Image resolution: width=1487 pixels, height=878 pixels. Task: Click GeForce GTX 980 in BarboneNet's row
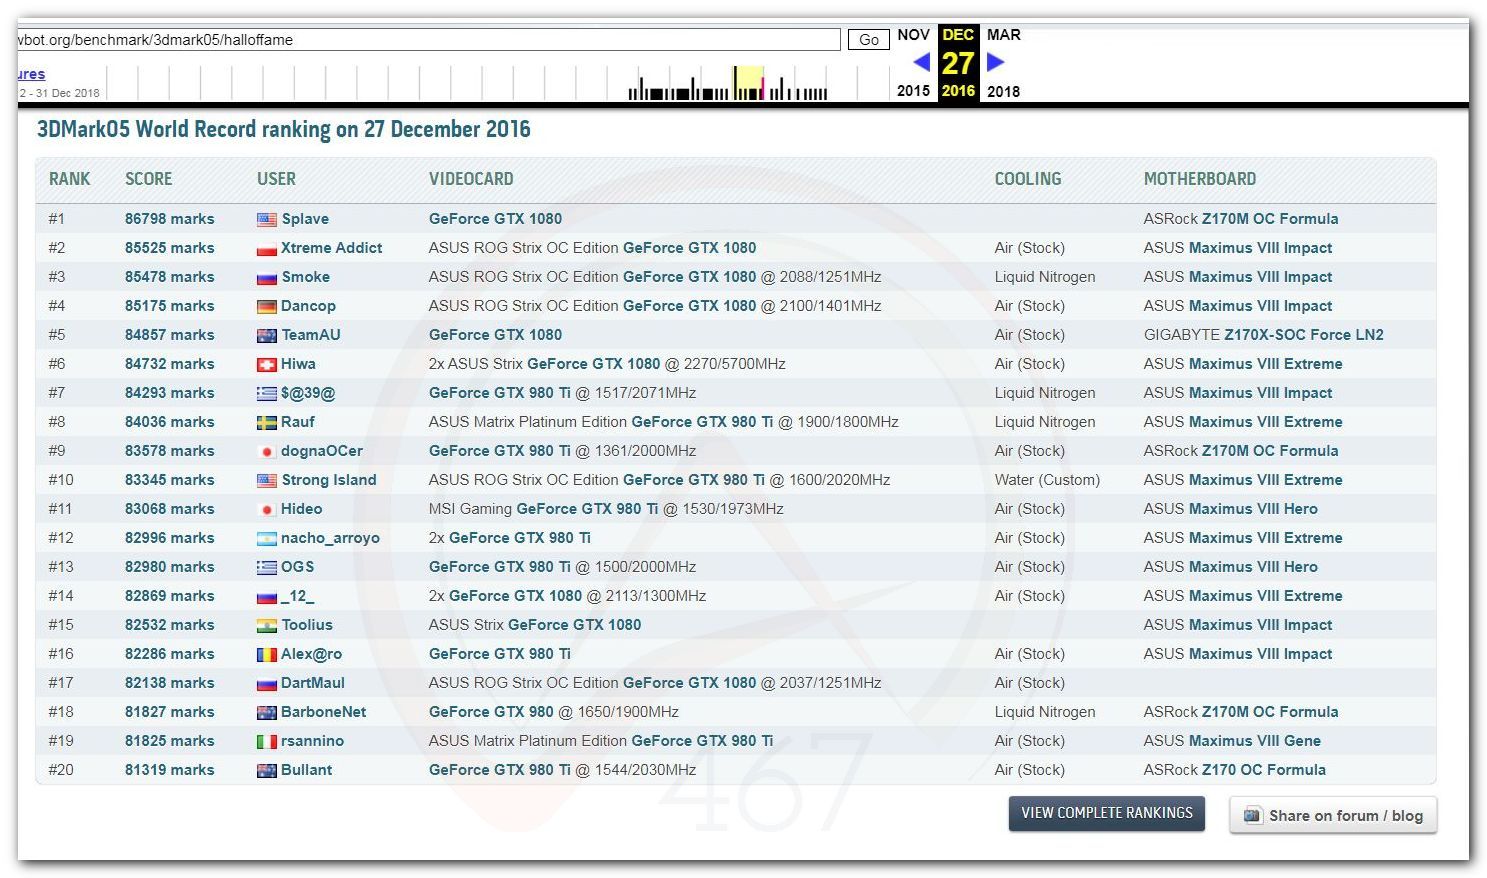coord(491,712)
